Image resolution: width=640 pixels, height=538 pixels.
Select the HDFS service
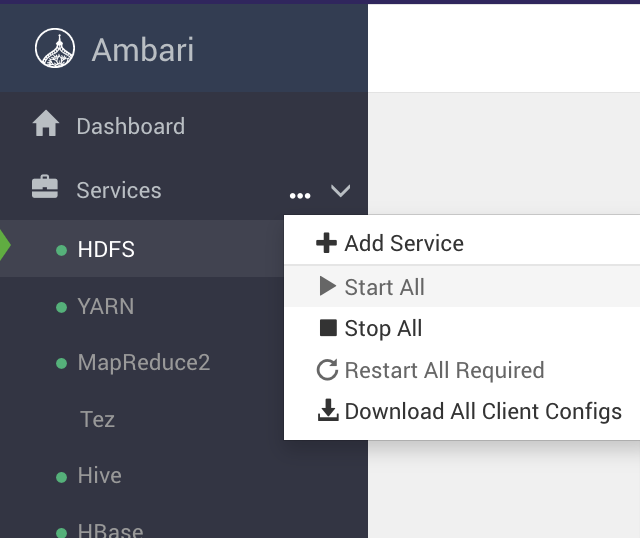[106, 249]
